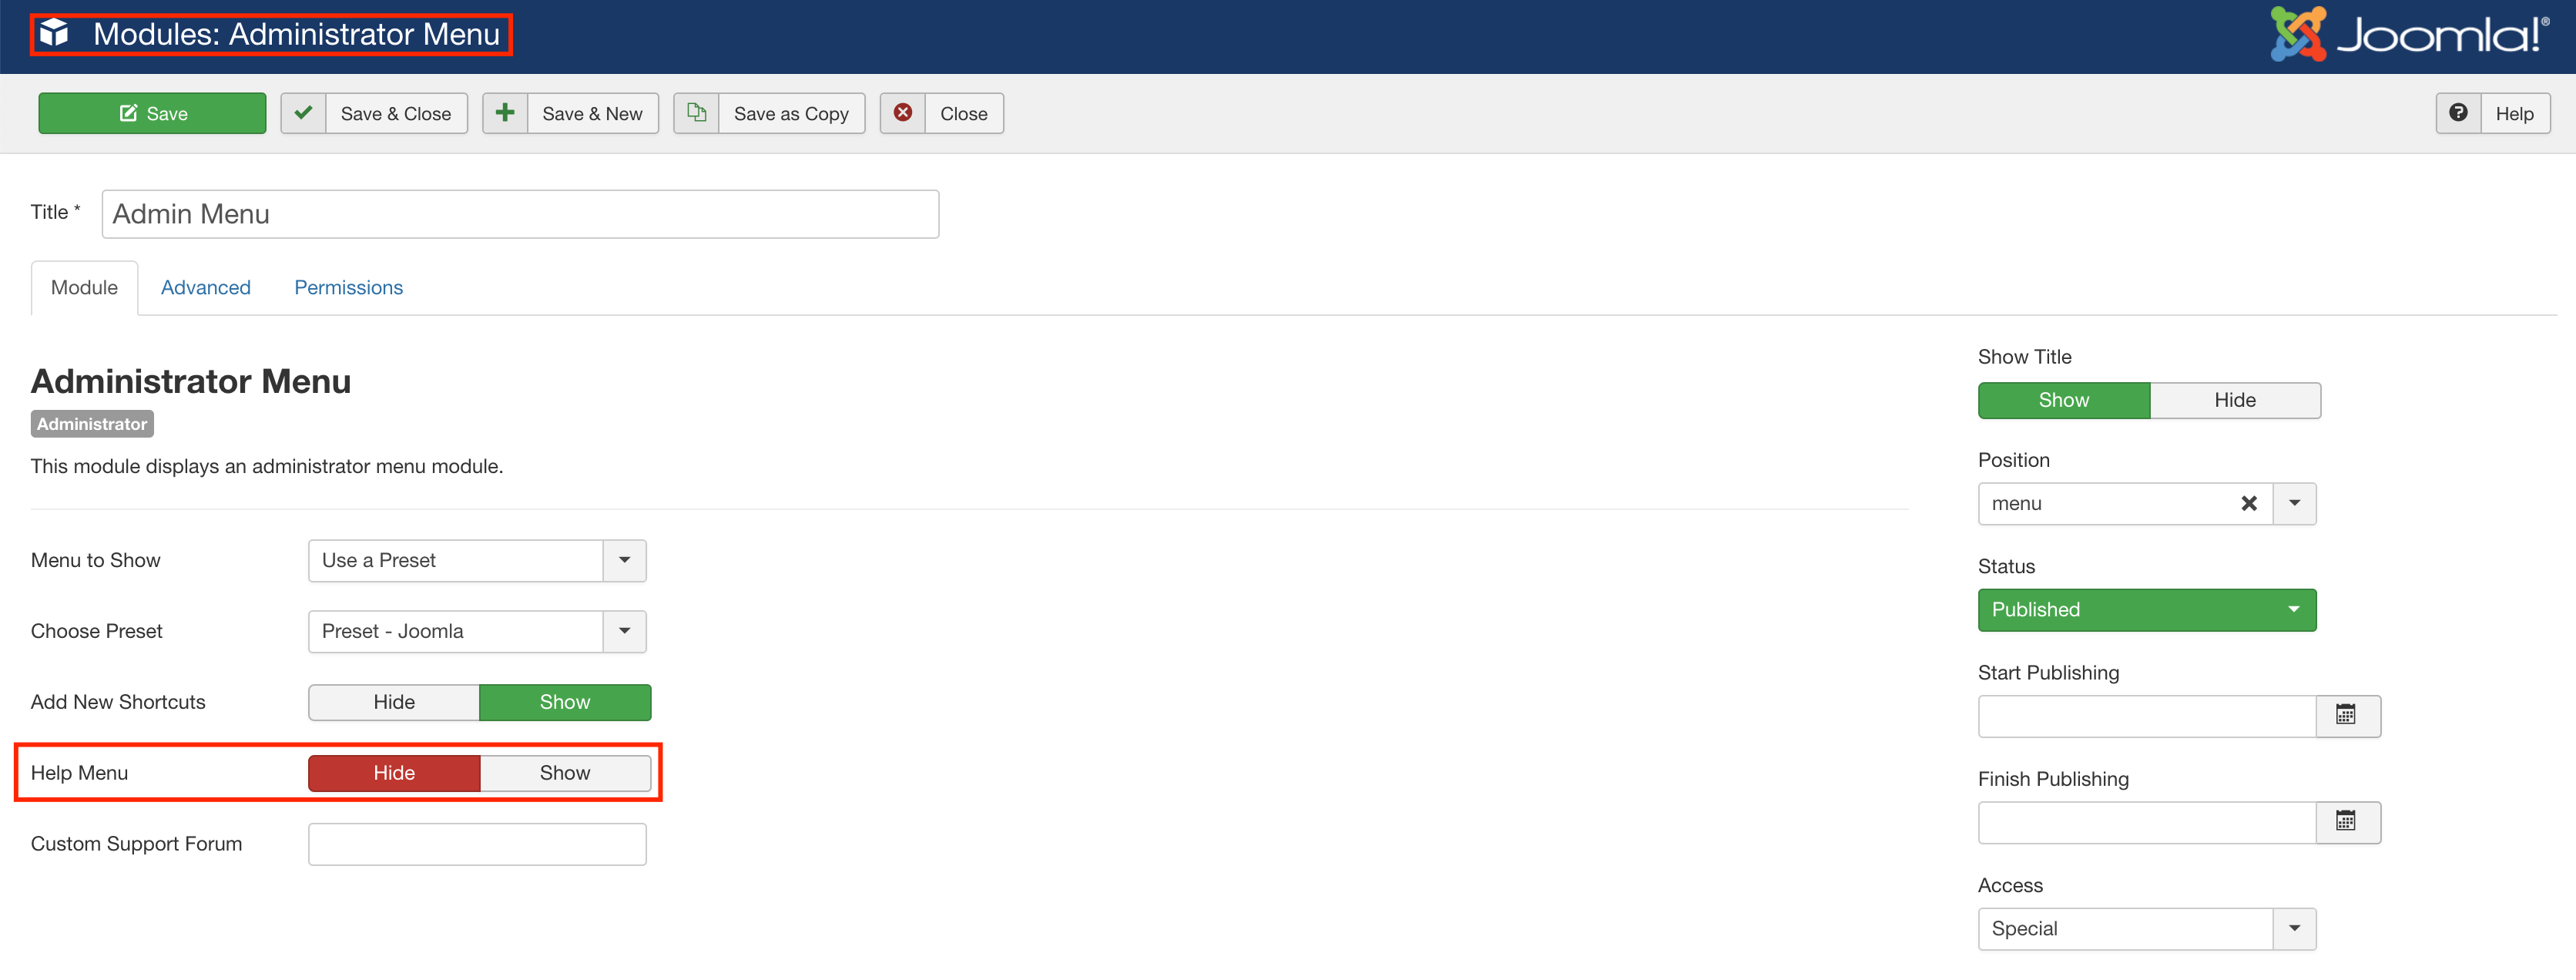This screenshot has height=980, width=2576.
Task: Open the Permissions tab
Action: click(x=348, y=287)
